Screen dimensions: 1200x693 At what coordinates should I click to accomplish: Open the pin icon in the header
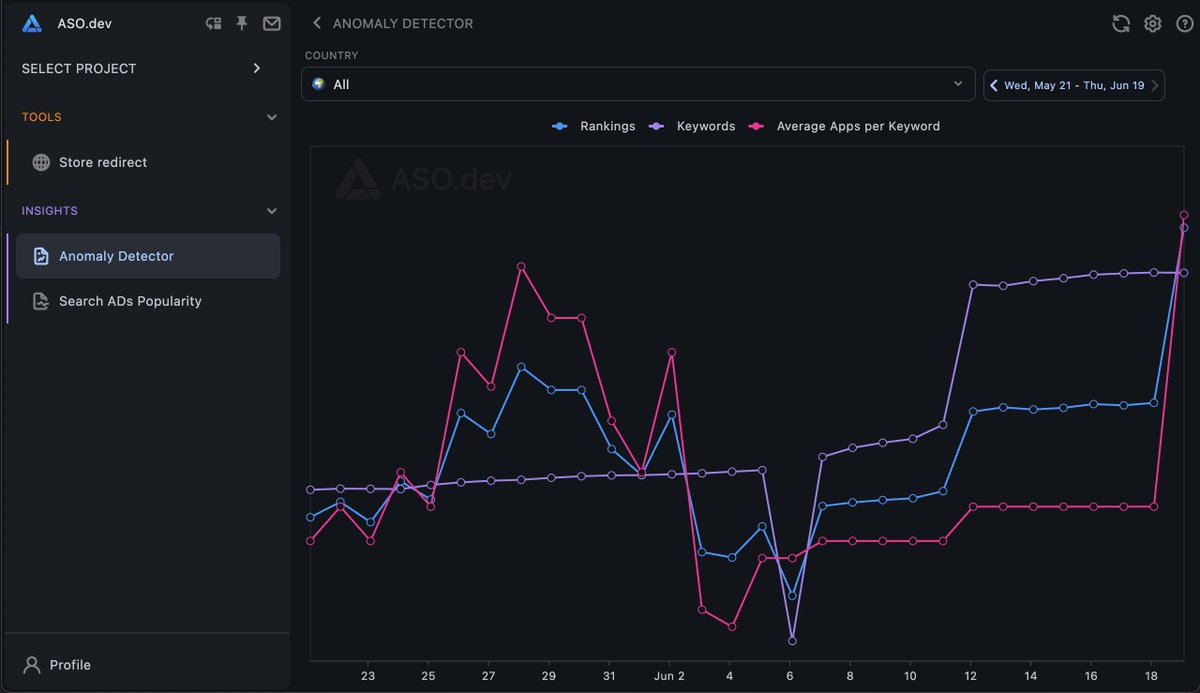coord(241,23)
